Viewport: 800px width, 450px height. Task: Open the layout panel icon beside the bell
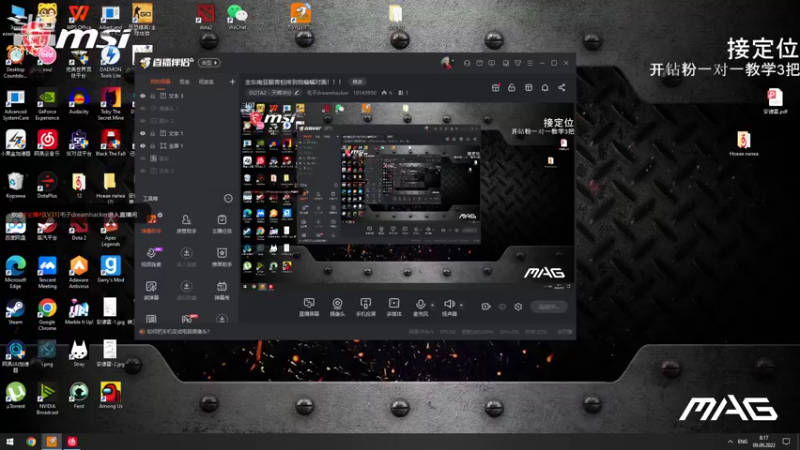point(529,88)
